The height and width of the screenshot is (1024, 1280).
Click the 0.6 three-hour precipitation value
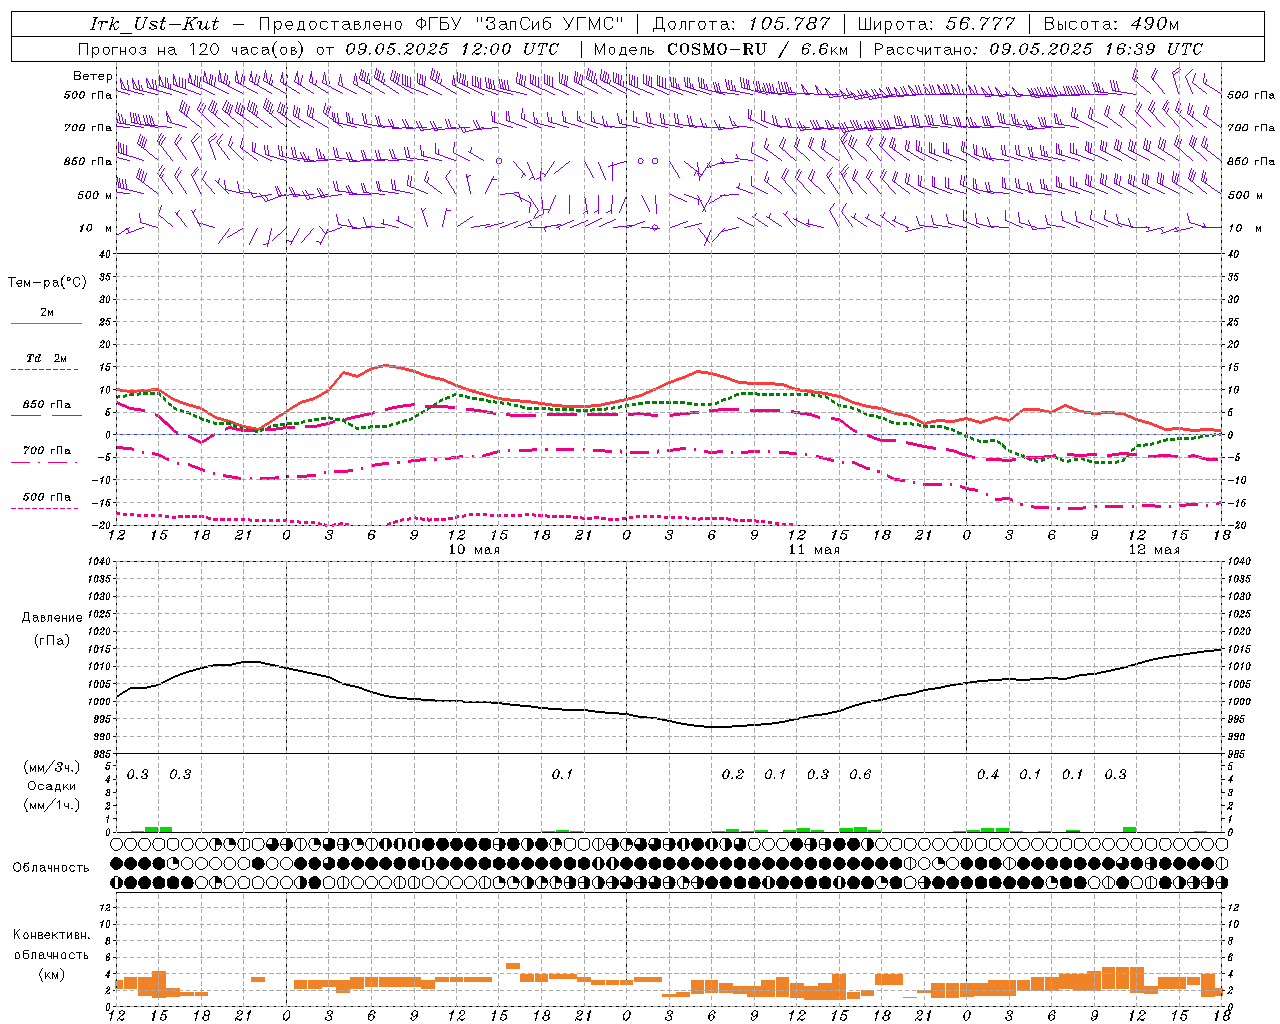(860, 775)
